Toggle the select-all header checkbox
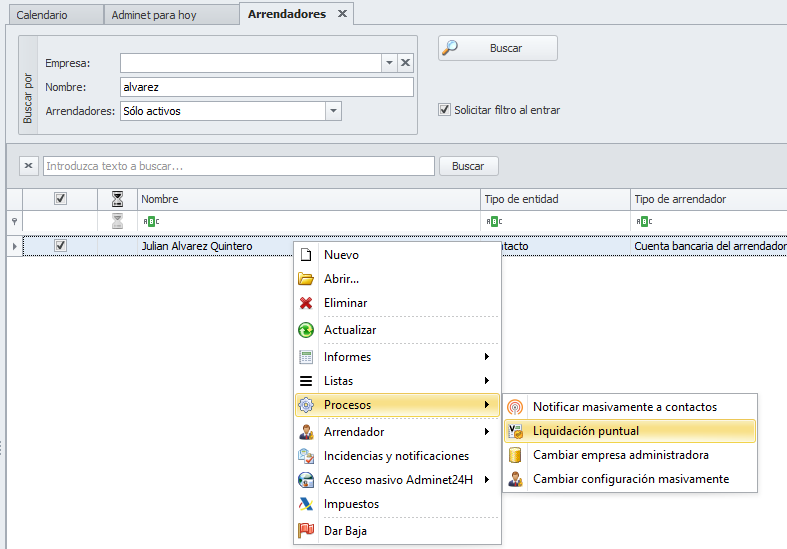Viewport: 787px width, 549px height. point(60,199)
